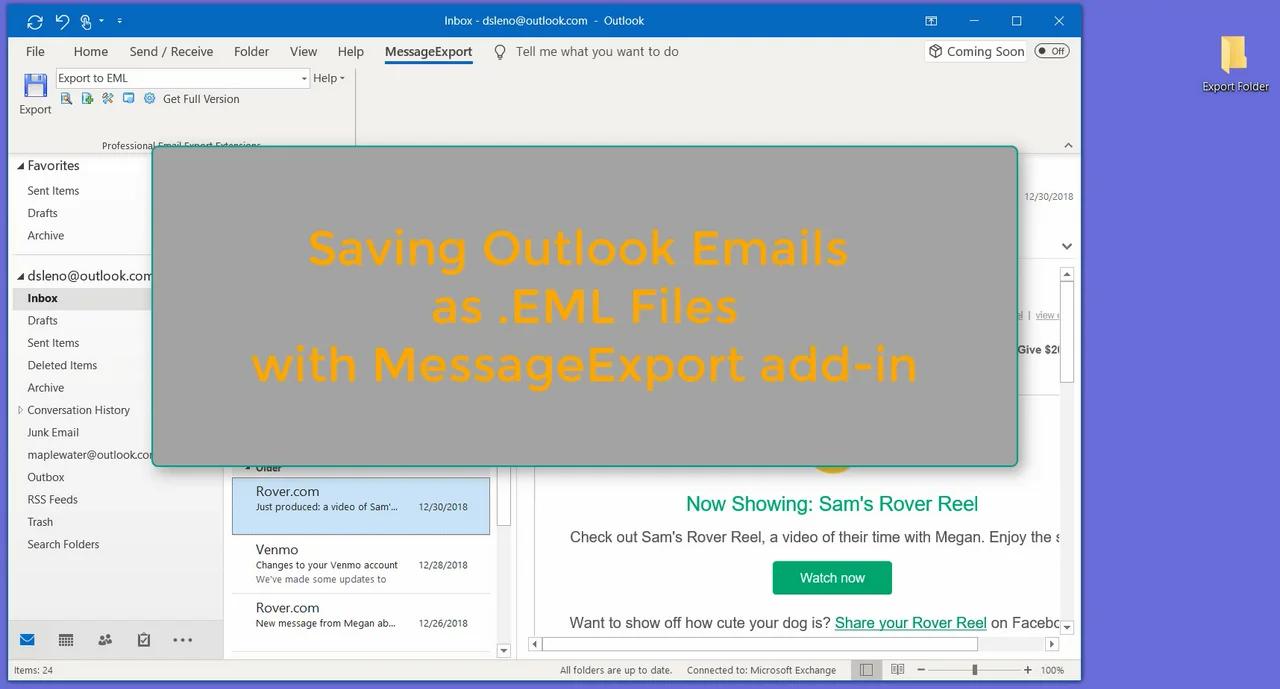Click the touch/mouse mode icon
This screenshot has width=1280, height=689.
(87, 21)
